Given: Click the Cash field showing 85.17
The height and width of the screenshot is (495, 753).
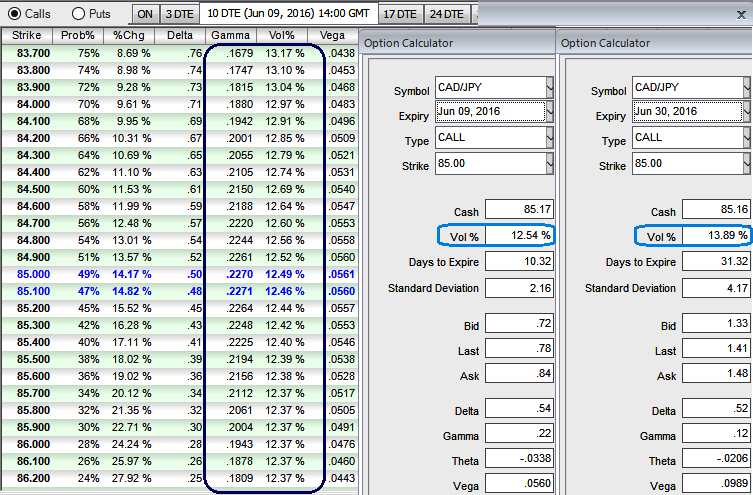Looking at the screenshot, I should click(519, 209).
